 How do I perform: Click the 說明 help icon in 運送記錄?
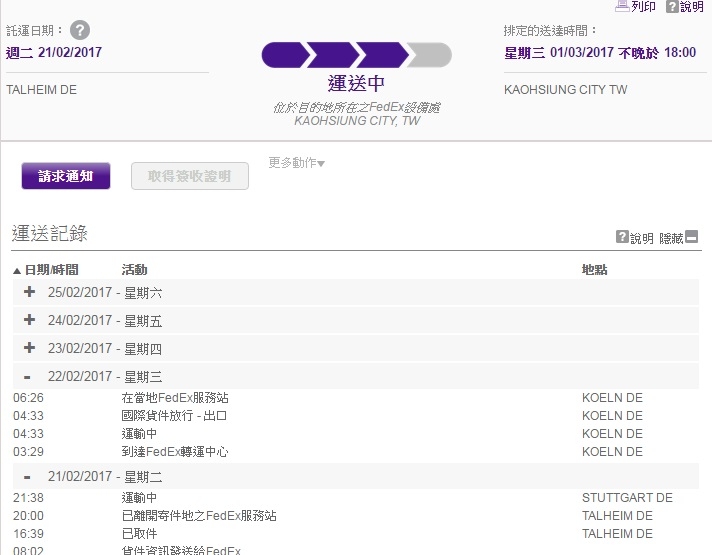pyautogui.click(x=622, y=237)
